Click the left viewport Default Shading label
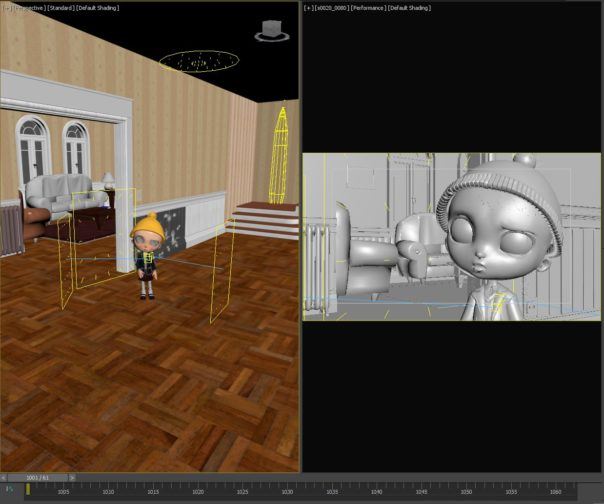The height and width of the screenshot is (504, 604). (x=96, y=6)
